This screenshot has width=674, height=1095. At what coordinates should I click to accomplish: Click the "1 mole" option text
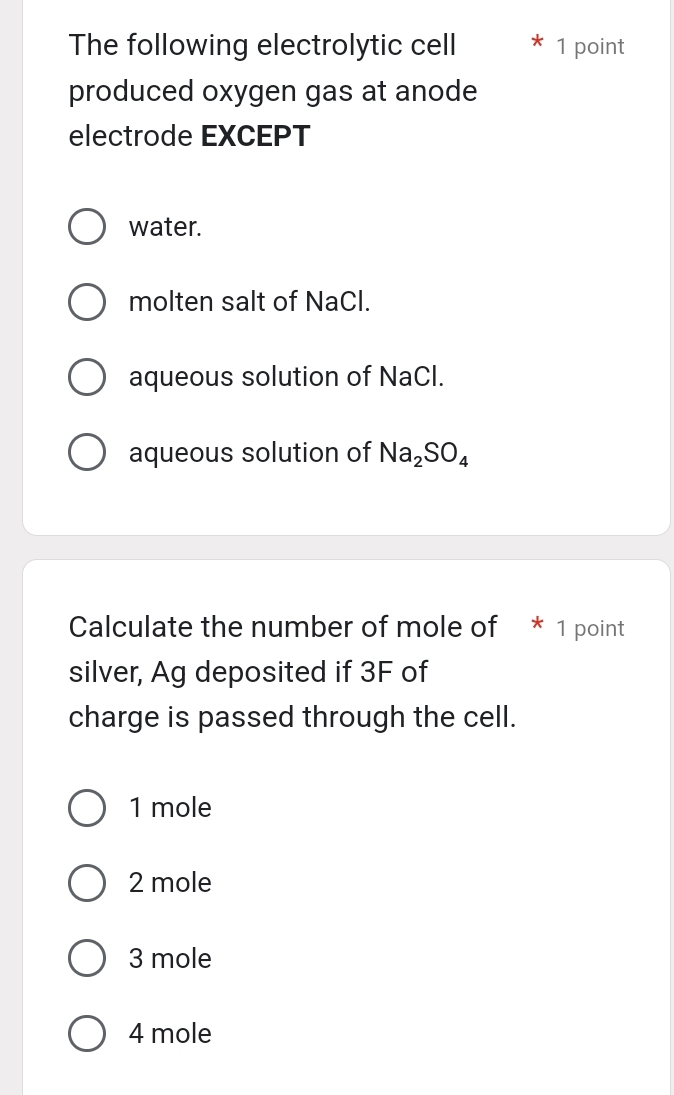[x=170, y=808]
